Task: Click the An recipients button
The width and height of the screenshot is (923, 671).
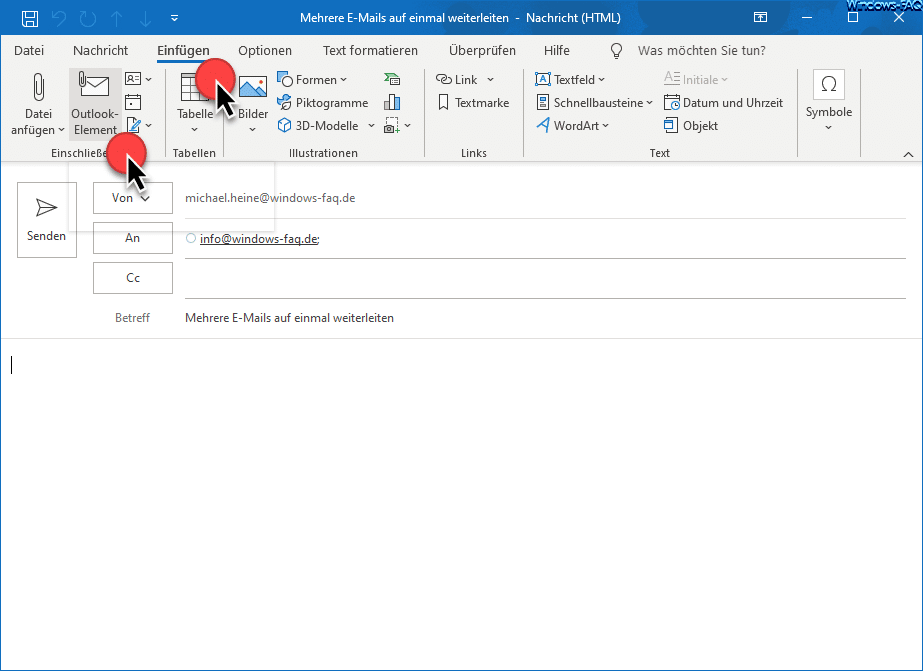Action: coord(132,238)
